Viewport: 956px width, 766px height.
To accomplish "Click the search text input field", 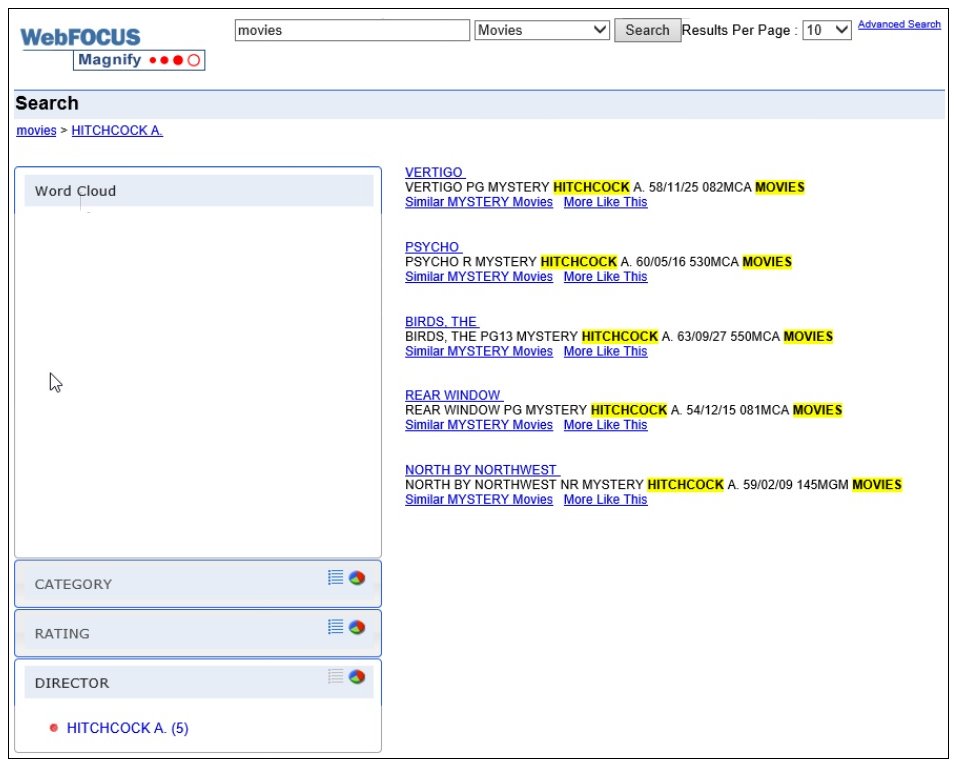I will coord(351,30).
